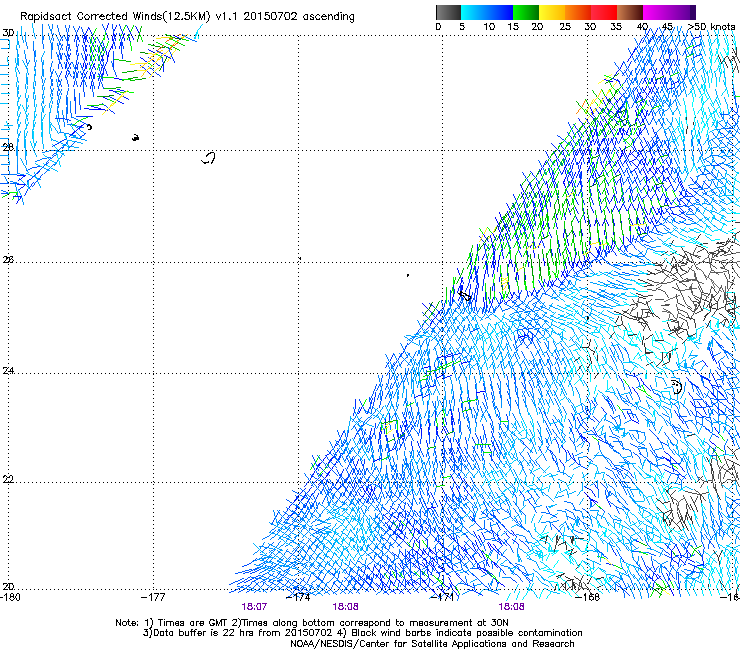Select the yellow 20-25 knots legend segment
Image resolution: width=740 pixels, height=650 pixels.
coord(552,12)
